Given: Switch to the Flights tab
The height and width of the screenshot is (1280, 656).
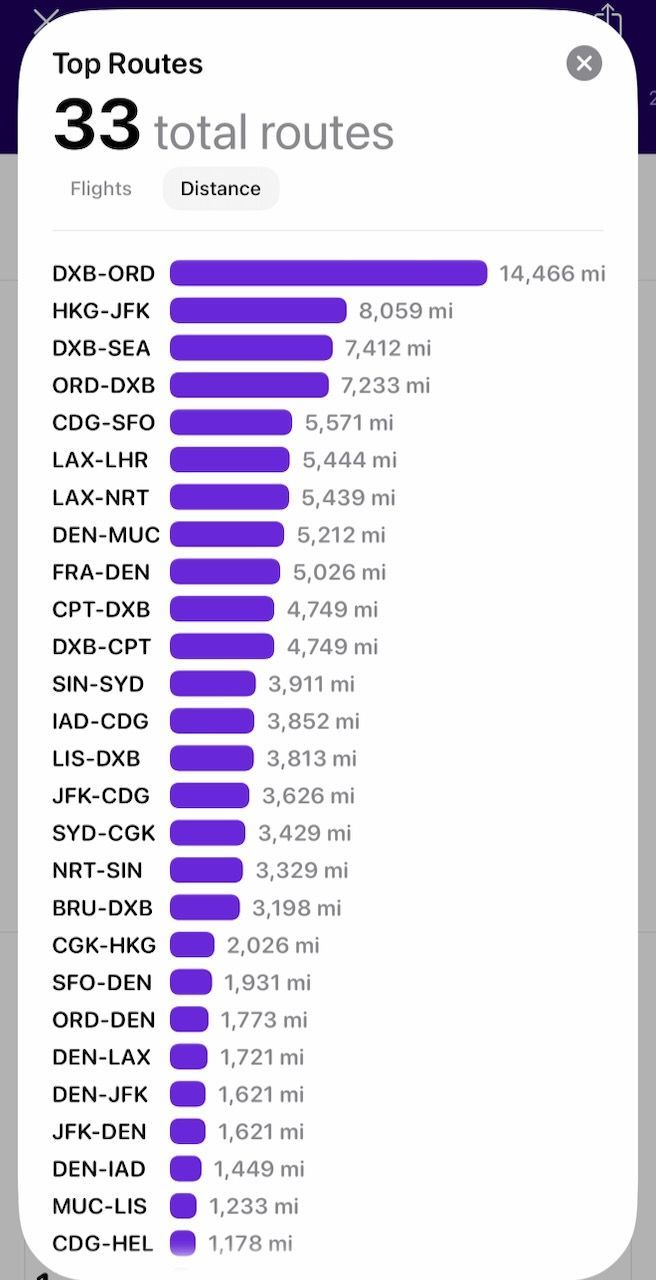Looking at the screenshot, I should pyautogui.click(x=101, y=189).
